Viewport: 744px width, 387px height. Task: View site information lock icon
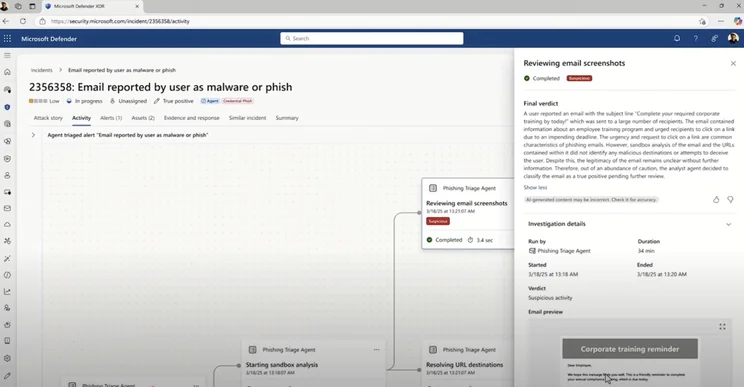[42, 21]
